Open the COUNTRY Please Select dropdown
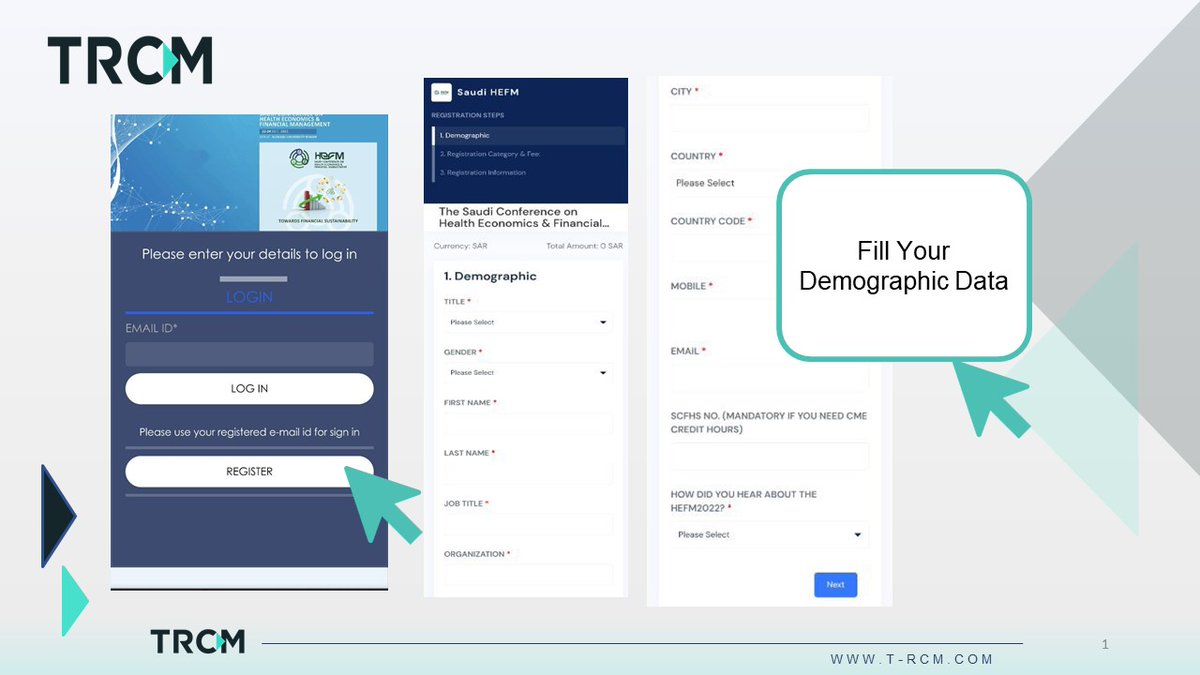The height and width of the screenshot is (675, 1200). [725, 183]
